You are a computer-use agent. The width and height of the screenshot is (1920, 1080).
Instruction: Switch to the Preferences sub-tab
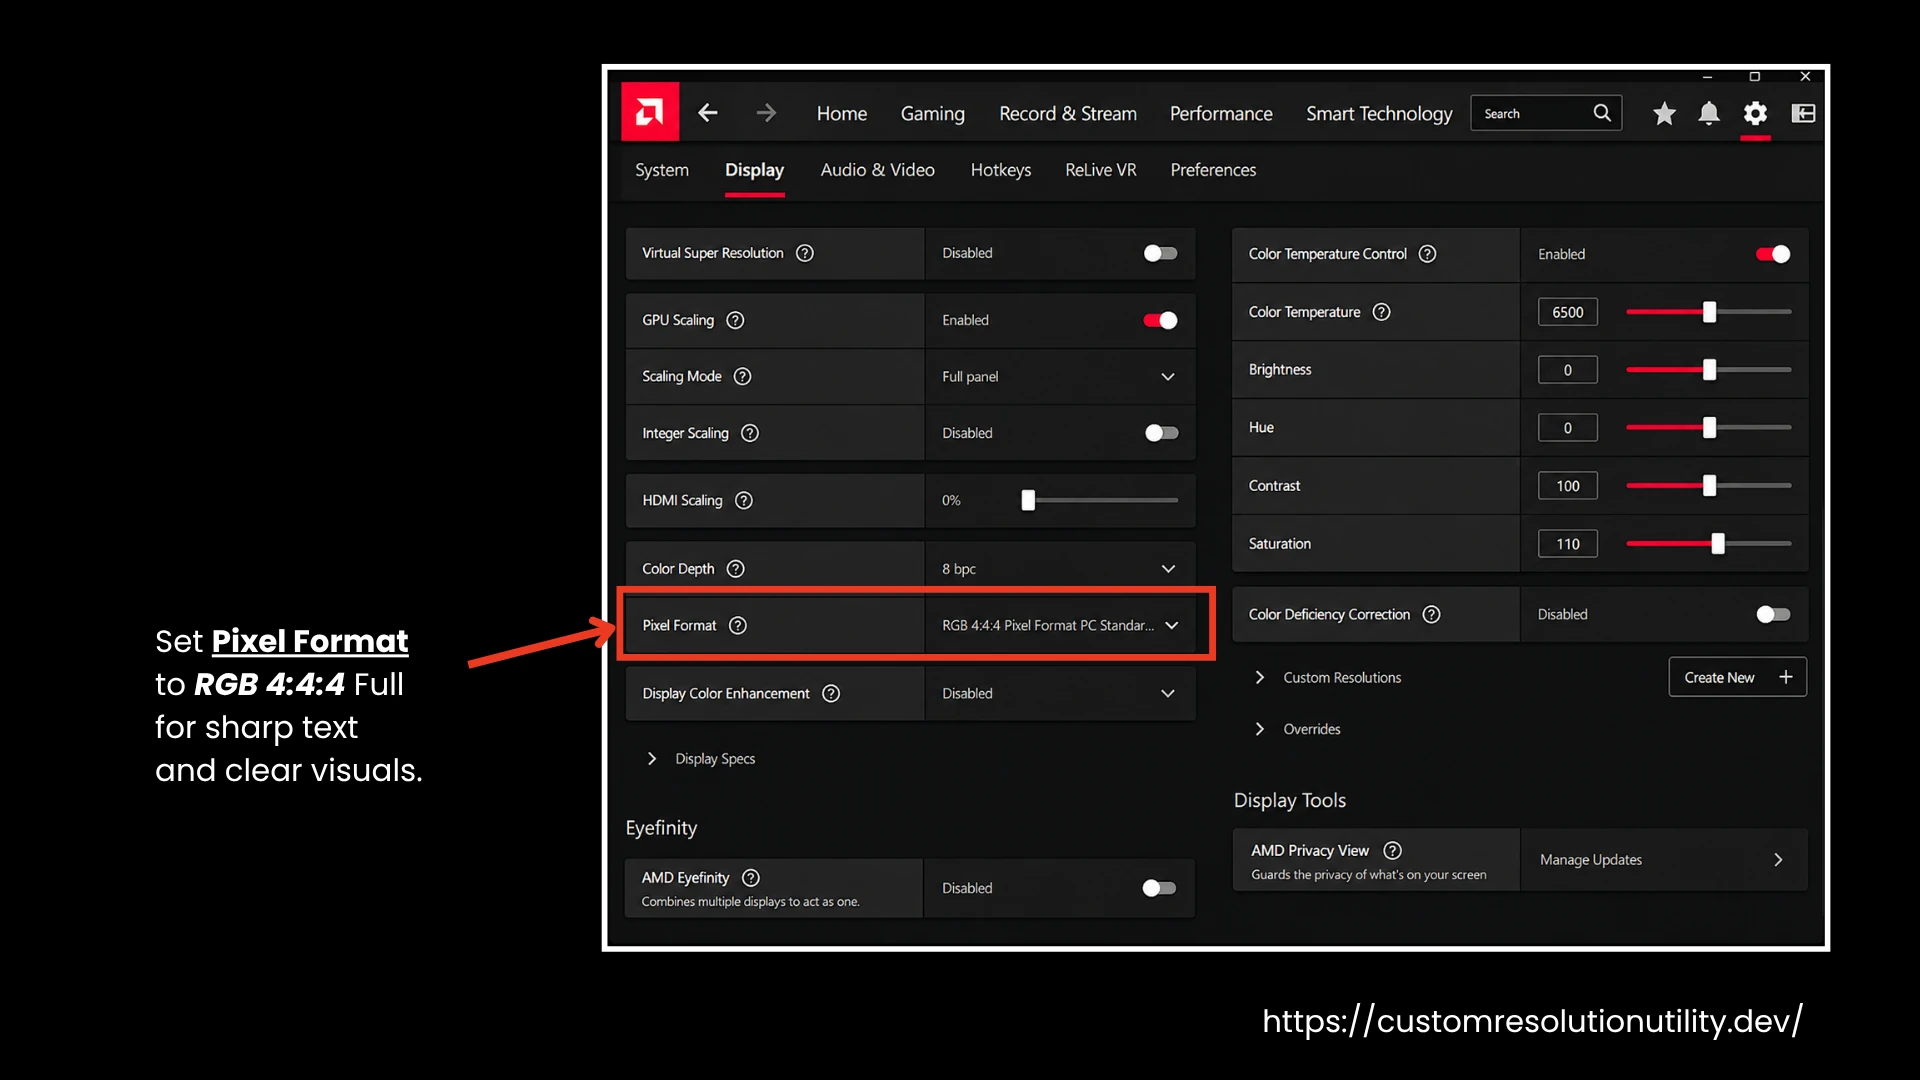pos(1213,170)
